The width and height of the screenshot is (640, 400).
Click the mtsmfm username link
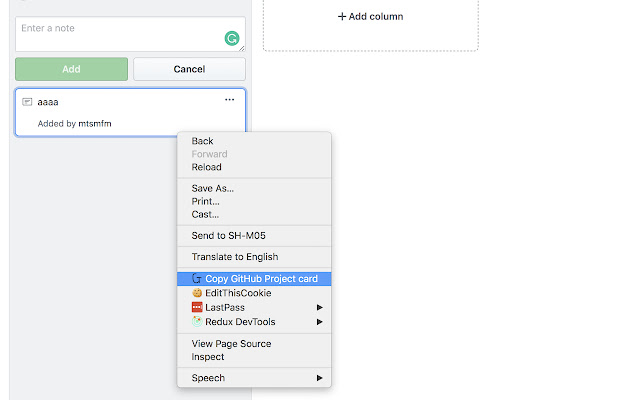[x=95, y=123]
